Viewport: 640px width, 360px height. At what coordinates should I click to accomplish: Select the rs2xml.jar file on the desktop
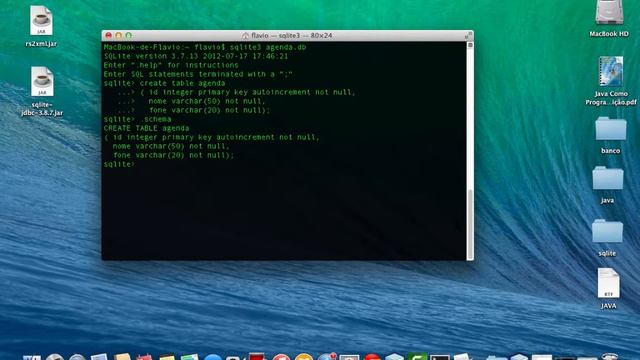pyautogui.click(x=41, y=21)
